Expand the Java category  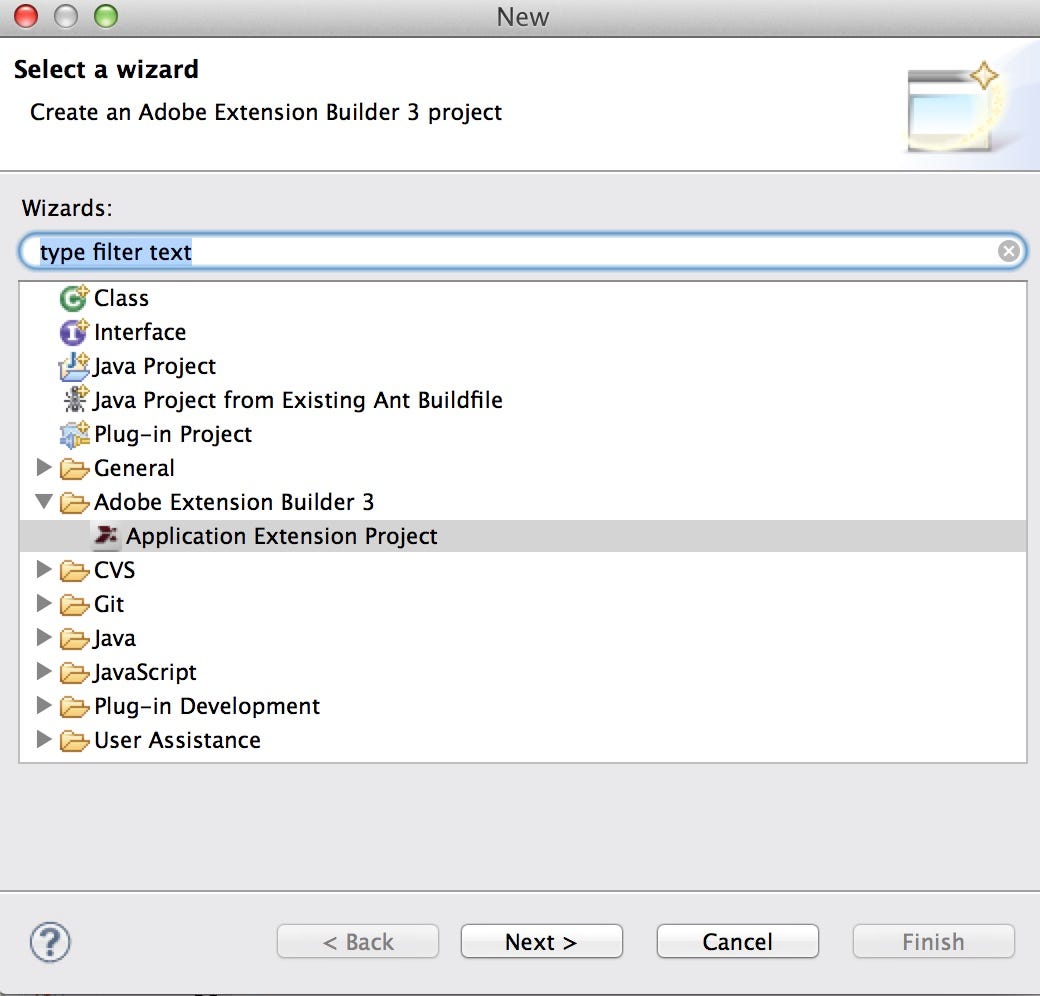pyautogui.click(x=44, y=637)
